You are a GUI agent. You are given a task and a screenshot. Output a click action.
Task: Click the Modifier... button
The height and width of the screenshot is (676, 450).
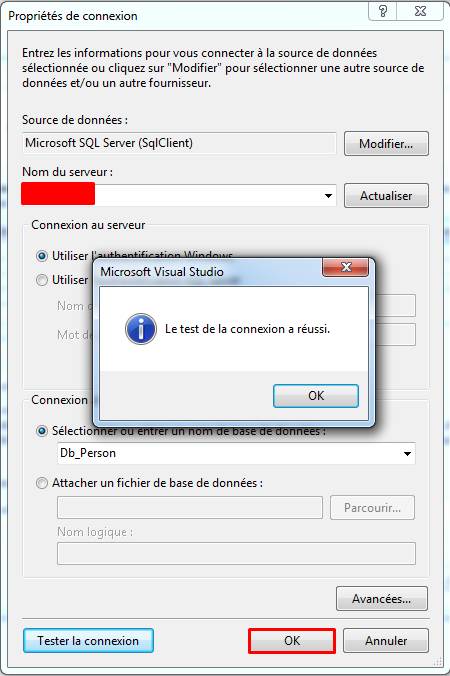386,144
